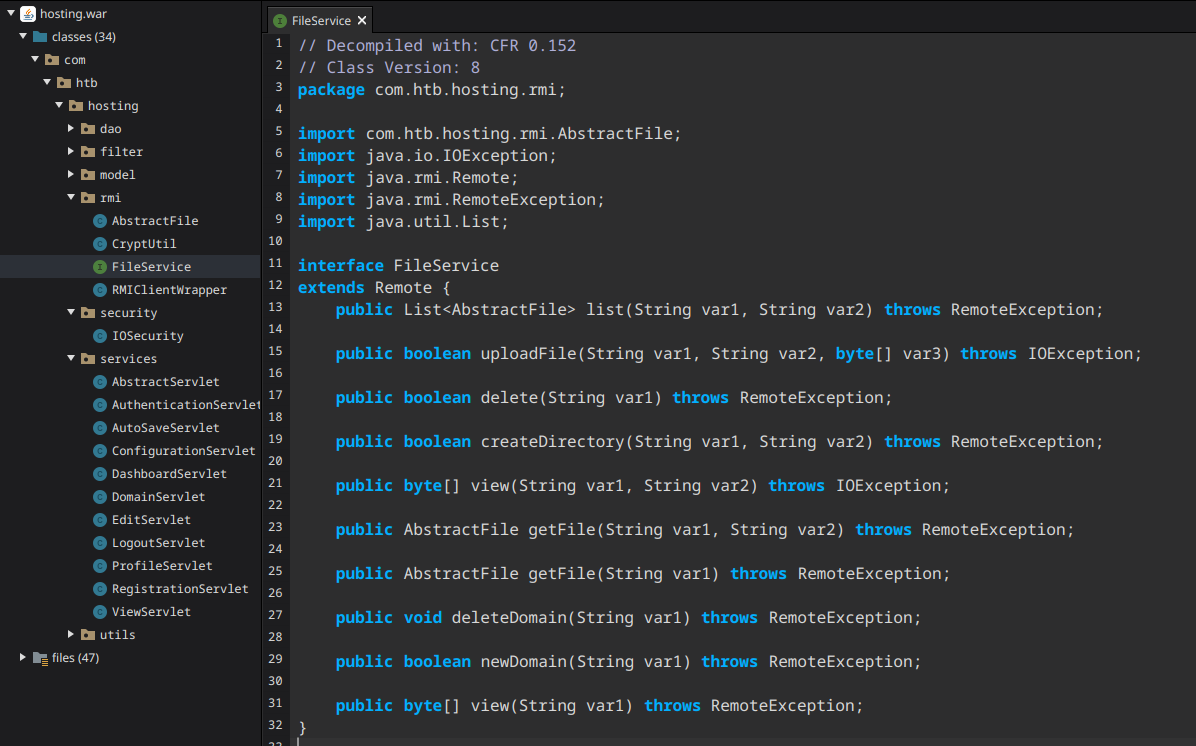1196x746 pixels.
Task: Click the newDomain method name in code
Action: [523, 662]
